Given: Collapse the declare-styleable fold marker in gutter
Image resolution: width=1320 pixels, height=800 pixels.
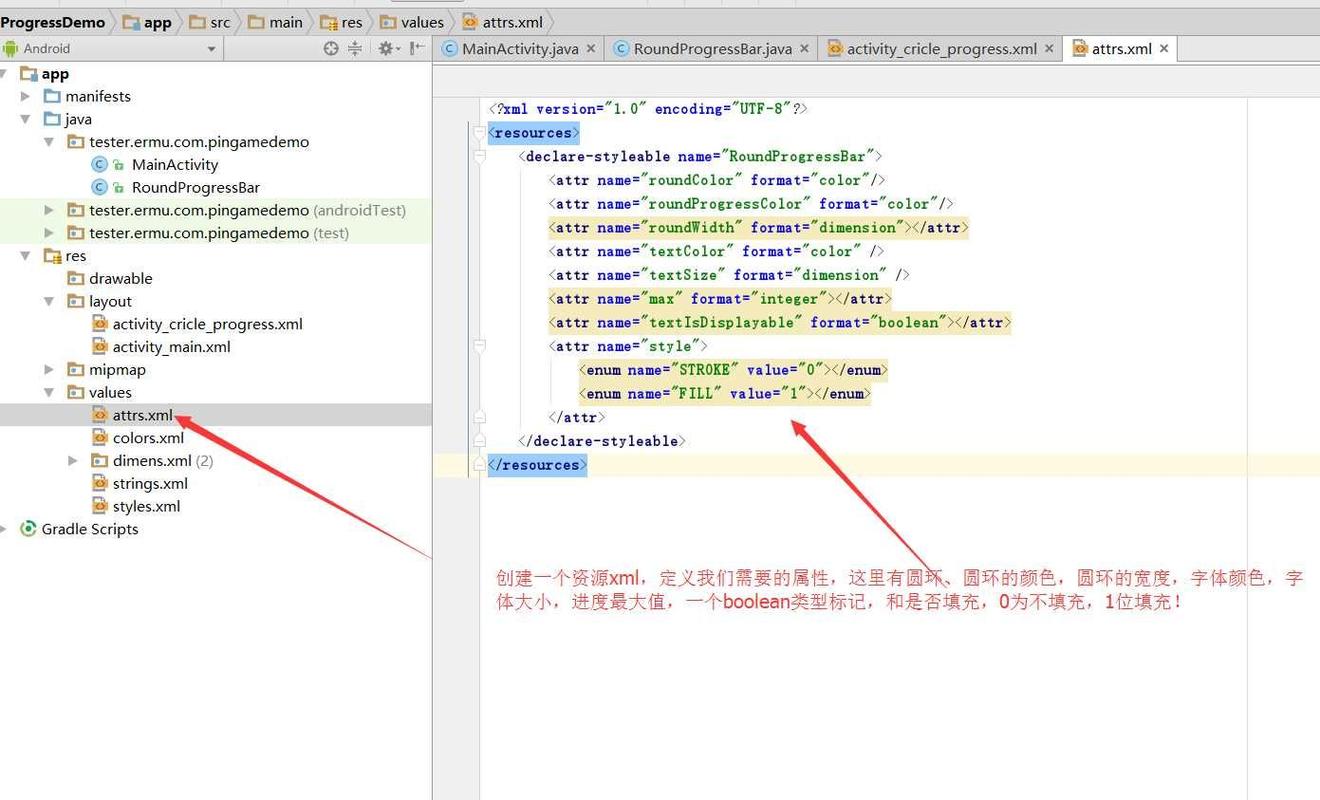Looking at the screenshot, I should pos(480,156).
